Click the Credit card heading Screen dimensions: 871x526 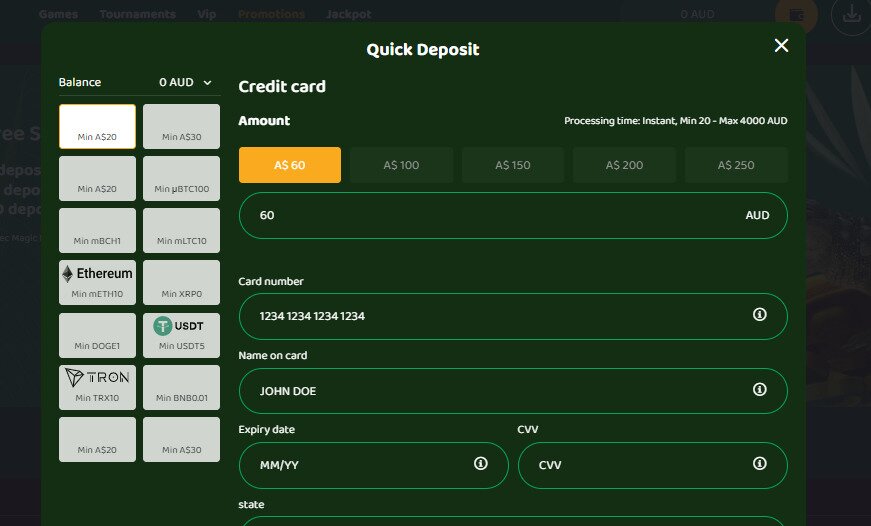282,87
